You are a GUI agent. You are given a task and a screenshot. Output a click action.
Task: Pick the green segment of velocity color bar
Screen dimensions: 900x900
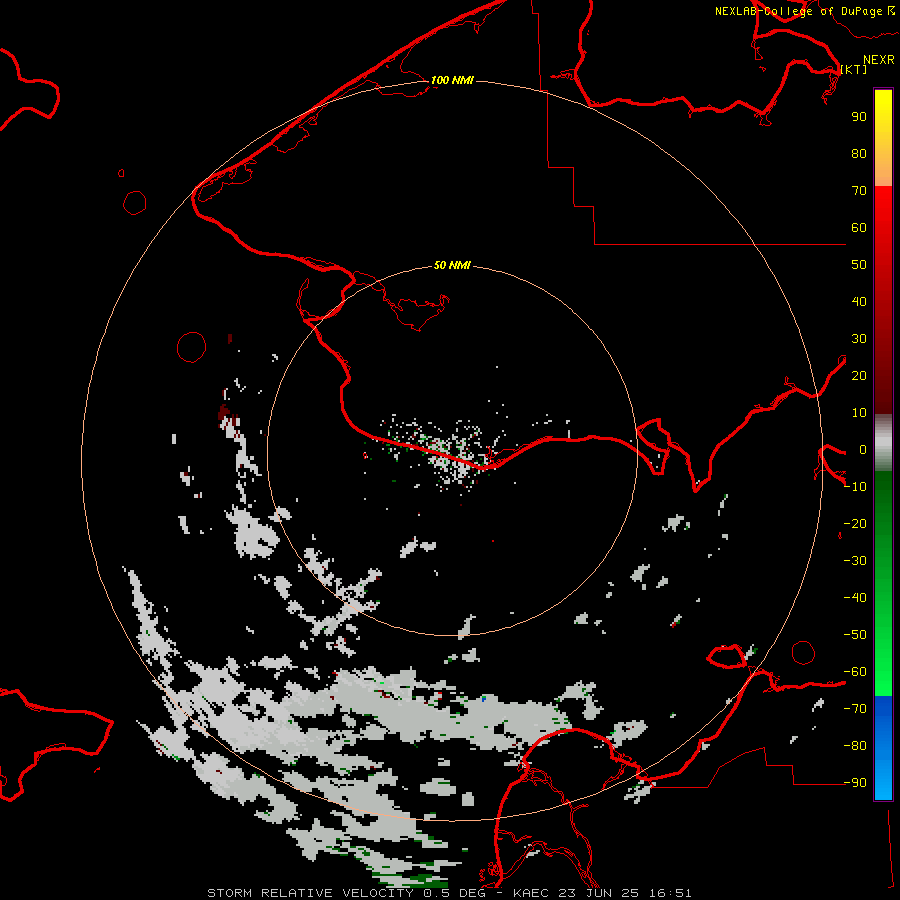[x=883, y=584]
